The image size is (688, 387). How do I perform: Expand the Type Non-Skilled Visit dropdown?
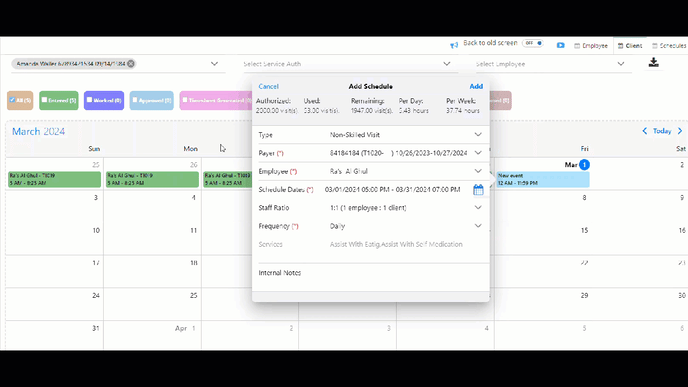click(x=478, y=135)
